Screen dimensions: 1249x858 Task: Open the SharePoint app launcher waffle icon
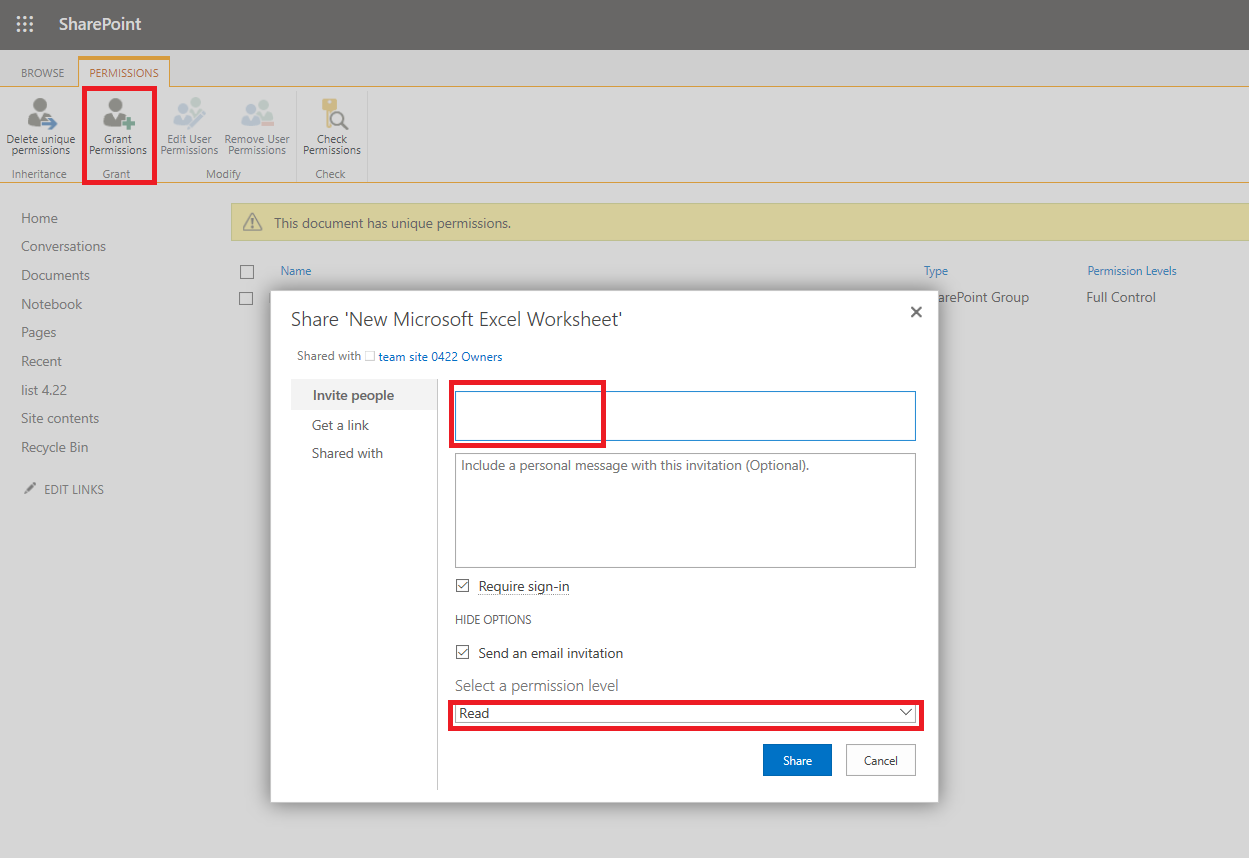tap(24, 24)
